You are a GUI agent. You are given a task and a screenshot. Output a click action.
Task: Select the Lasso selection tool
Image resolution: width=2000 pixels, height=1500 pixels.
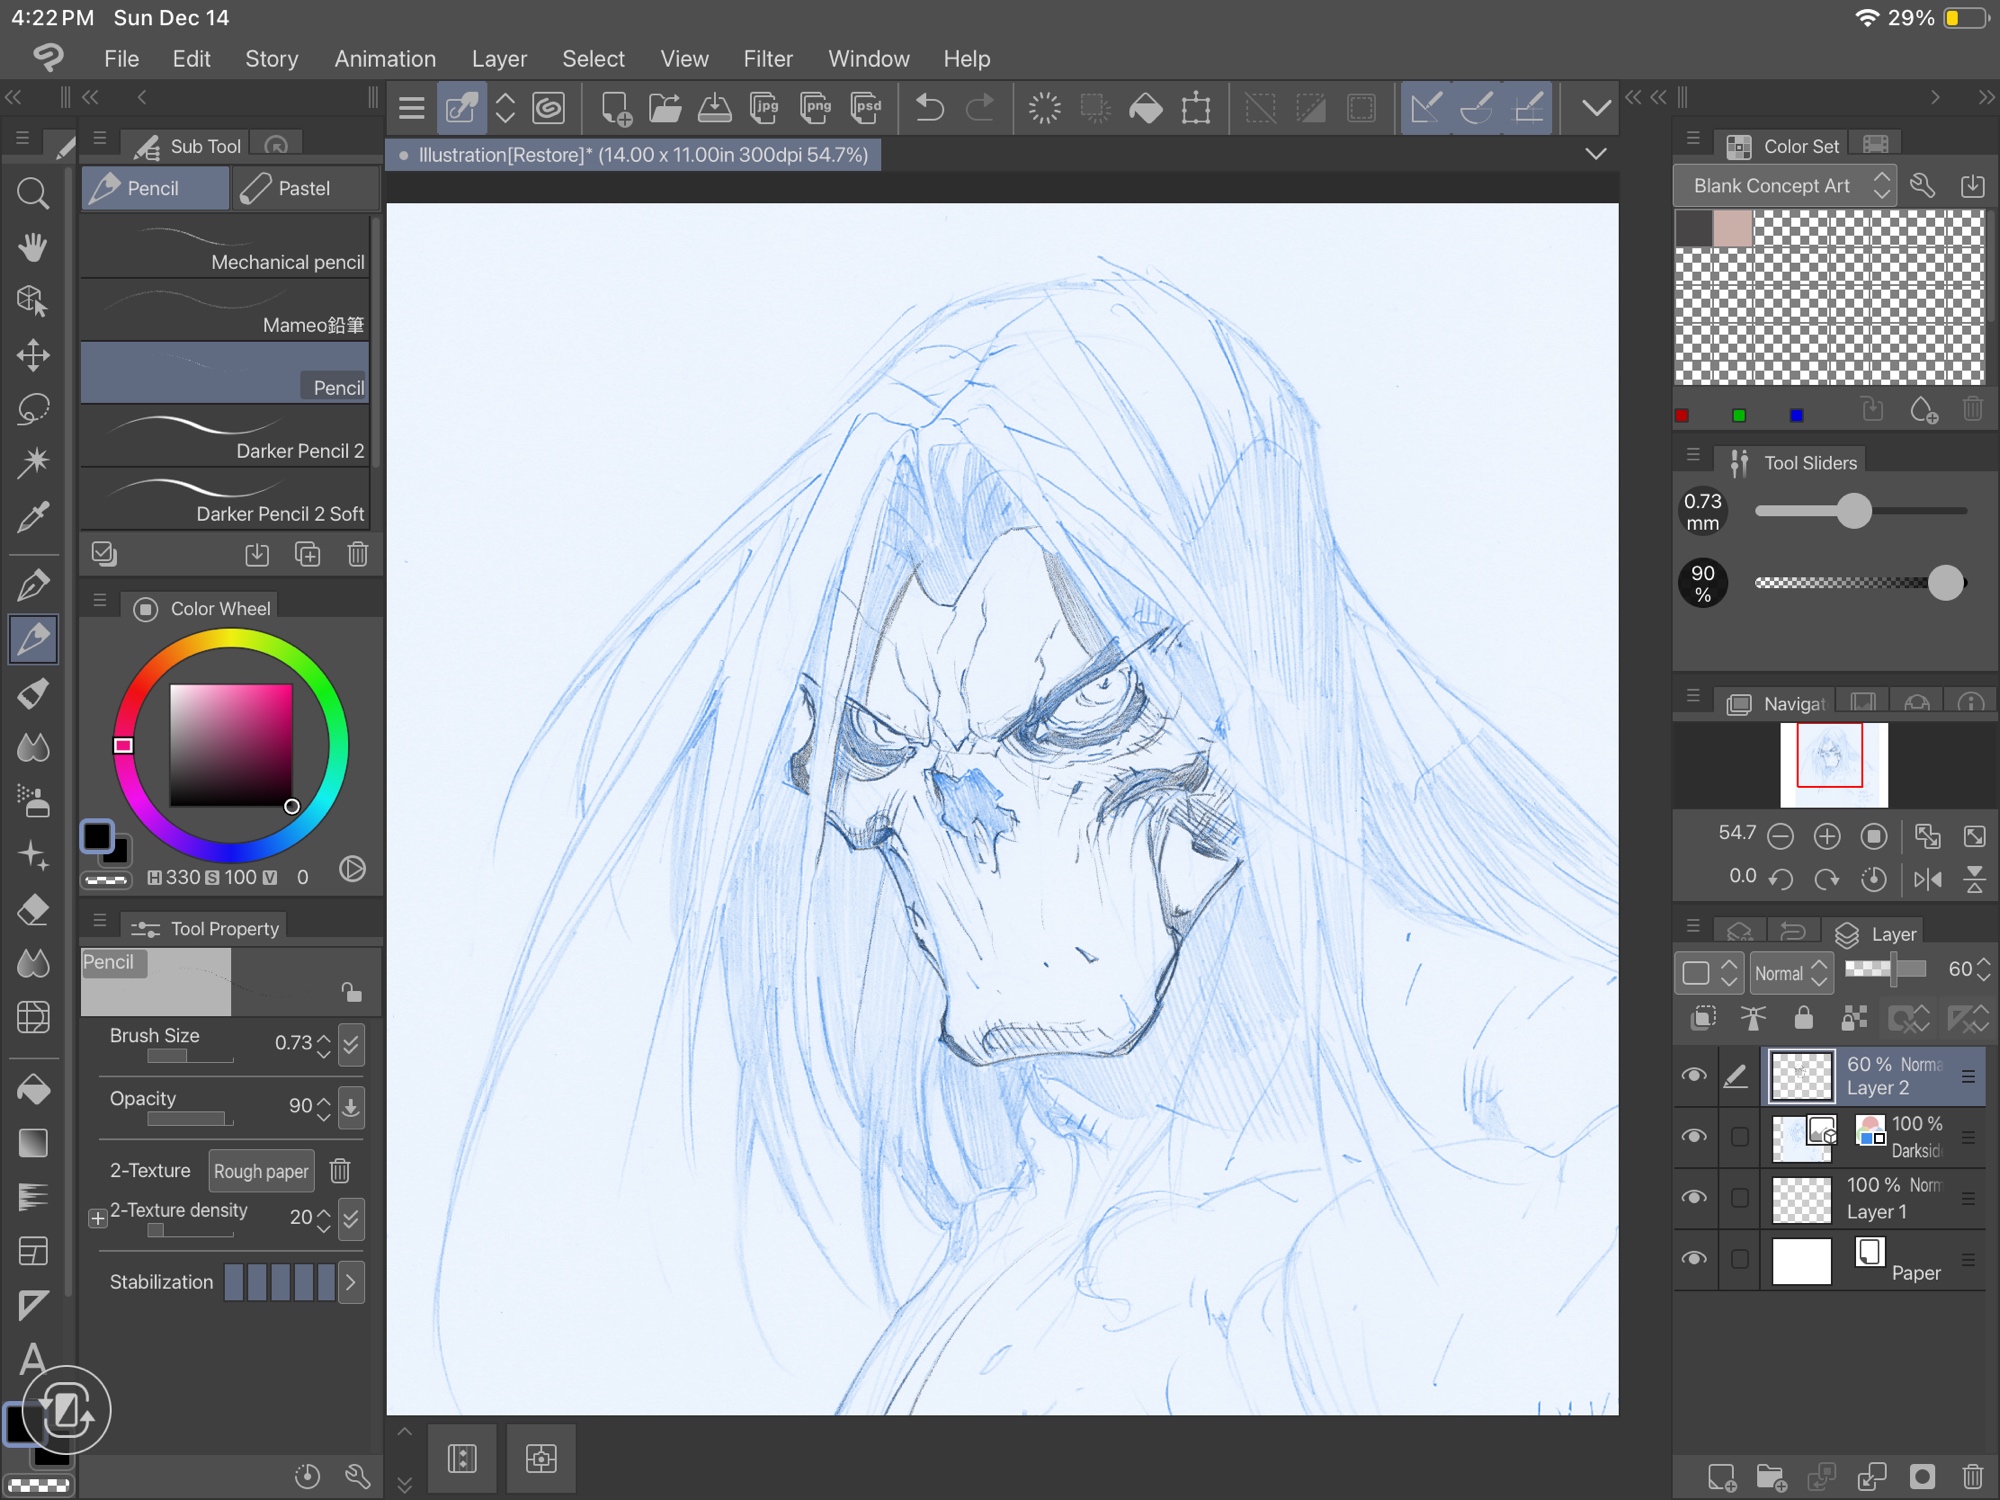pyautogui.click(x=33, y=408)
